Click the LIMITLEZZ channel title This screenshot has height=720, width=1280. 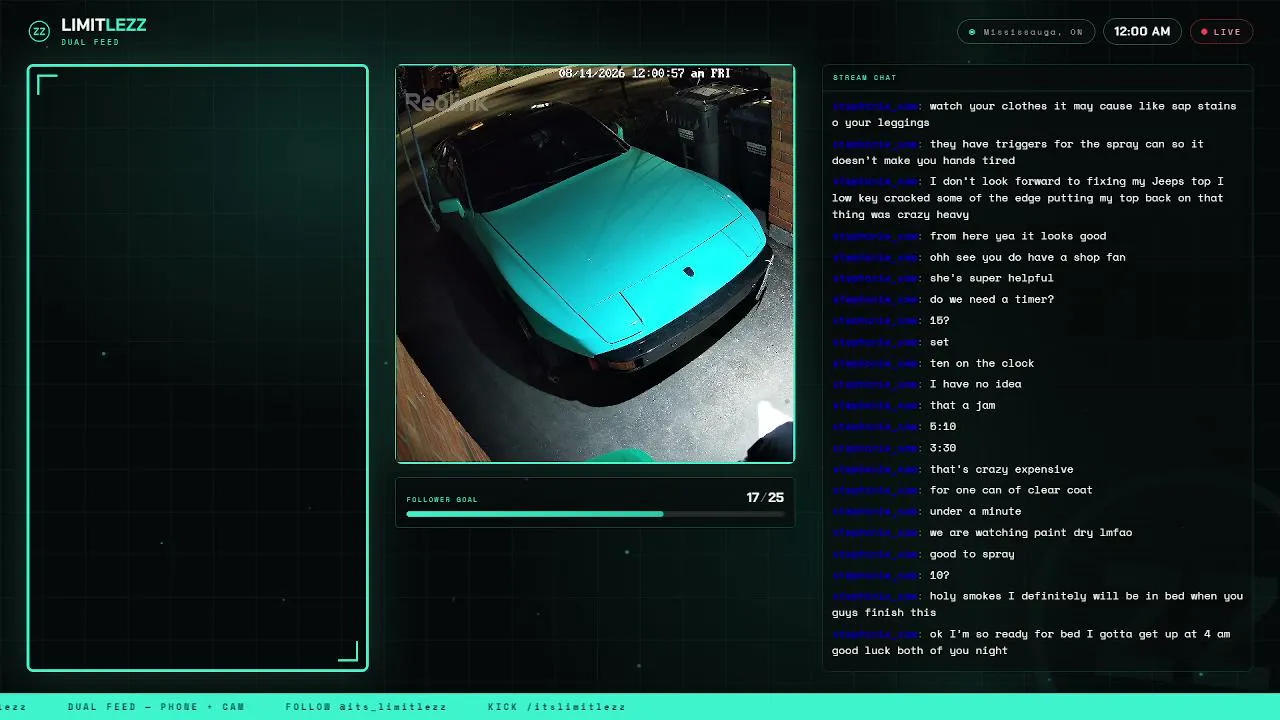[x=104, y=25]
